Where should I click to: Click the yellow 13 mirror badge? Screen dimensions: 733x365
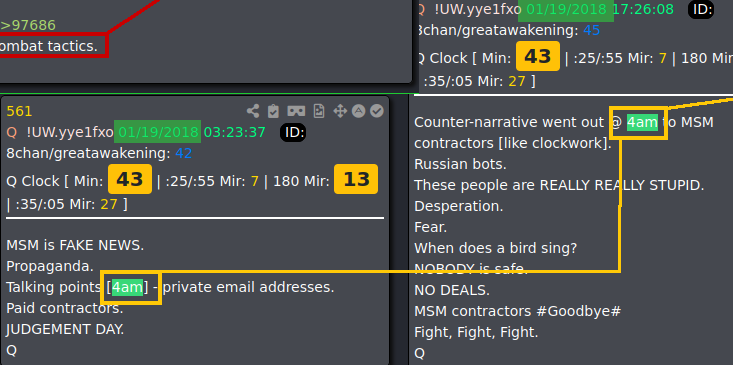pyautogui.click(x=356, y=179)
